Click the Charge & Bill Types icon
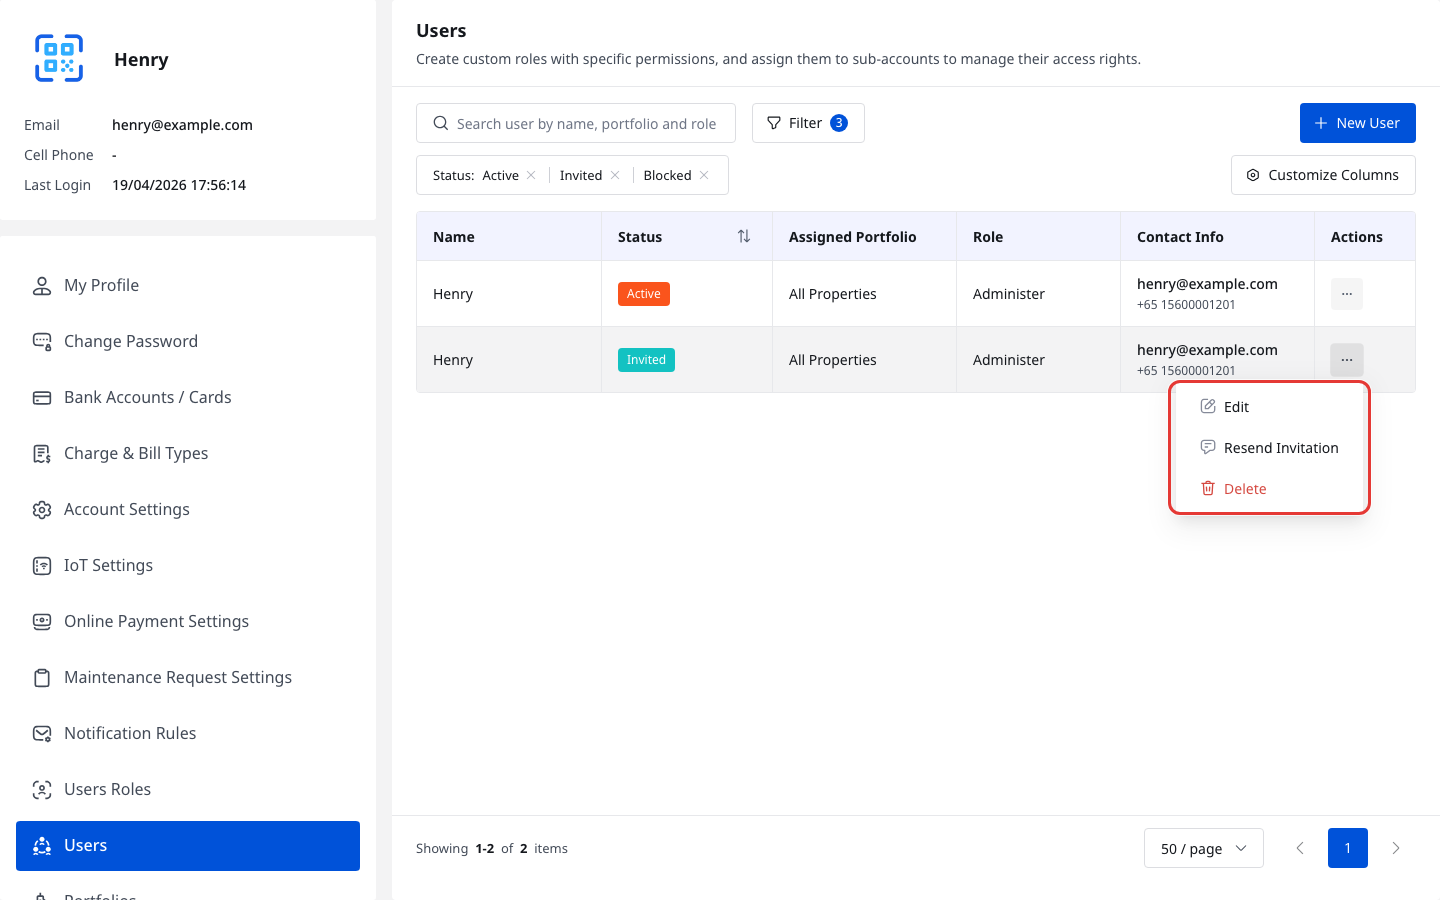Screen dimensions: 1440x900 pyautogui.click(x=42, y=454)
